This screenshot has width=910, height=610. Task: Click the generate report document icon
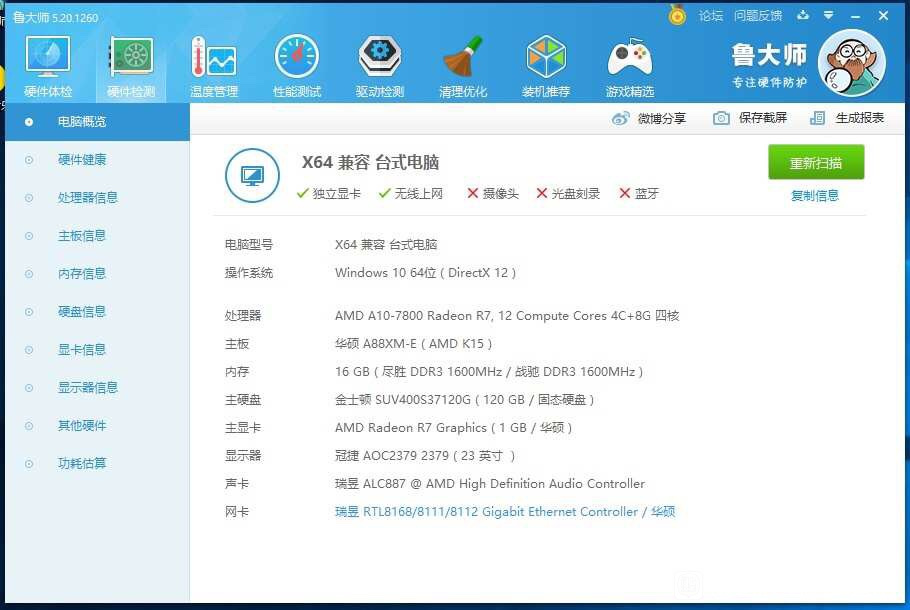817,118
